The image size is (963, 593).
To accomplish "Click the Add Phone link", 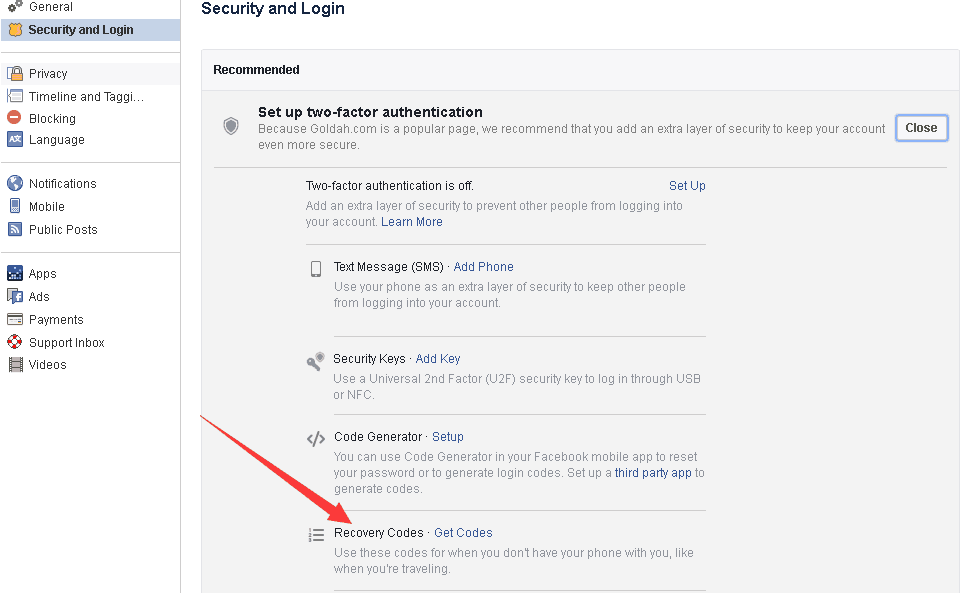I will tap(483, 267).
